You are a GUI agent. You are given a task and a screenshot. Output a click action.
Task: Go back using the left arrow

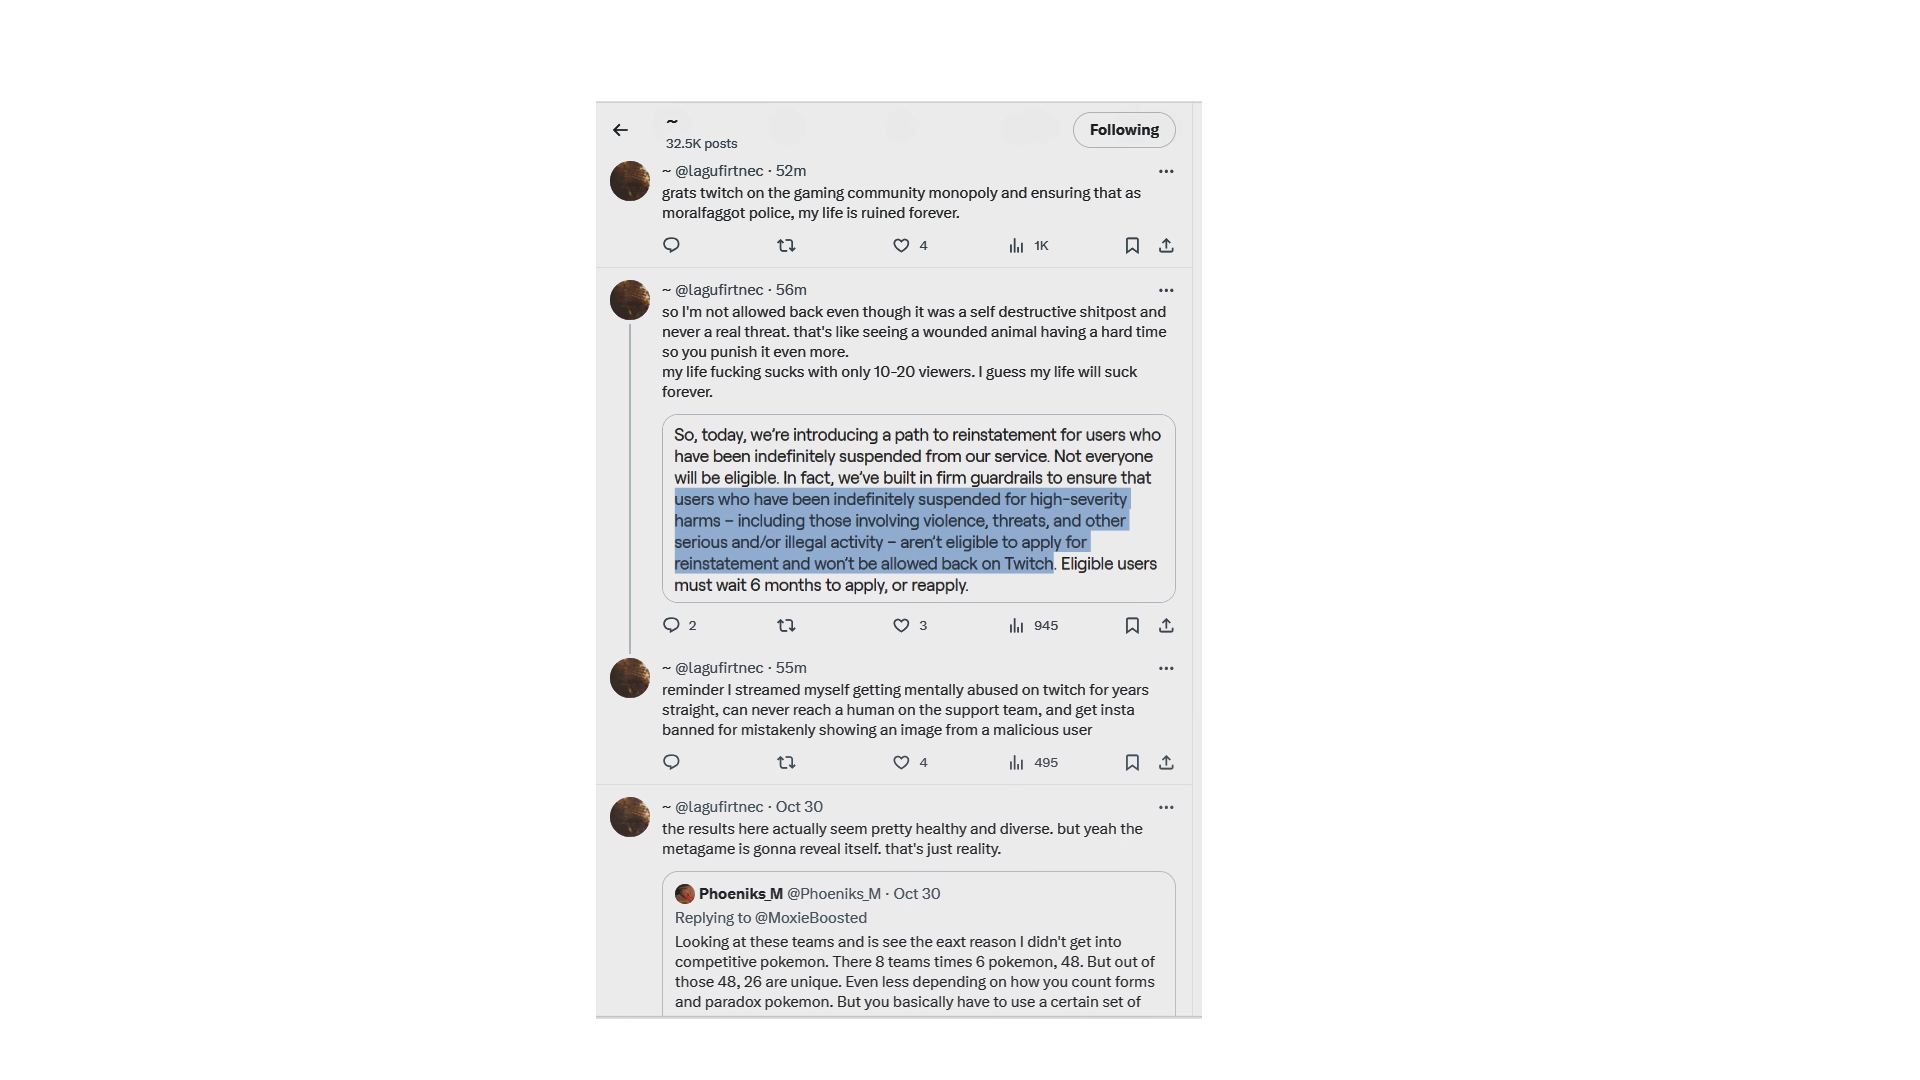[x=620, y=130]
